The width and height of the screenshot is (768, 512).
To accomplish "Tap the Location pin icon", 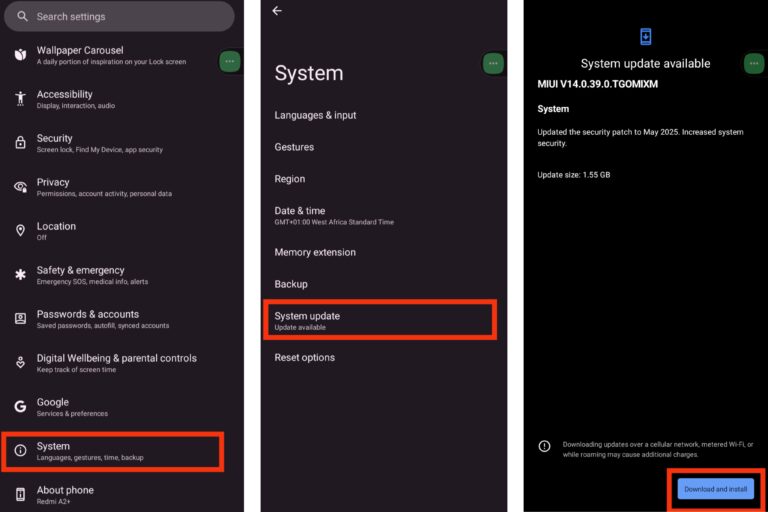I will 20,231.
